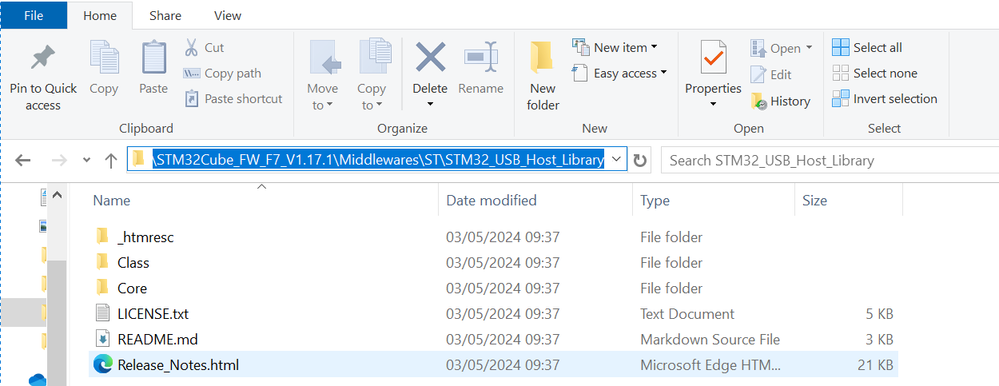Click the 3 KB size of README.md
The width and height of the screenshot is (999, 386).
(879, 340)
